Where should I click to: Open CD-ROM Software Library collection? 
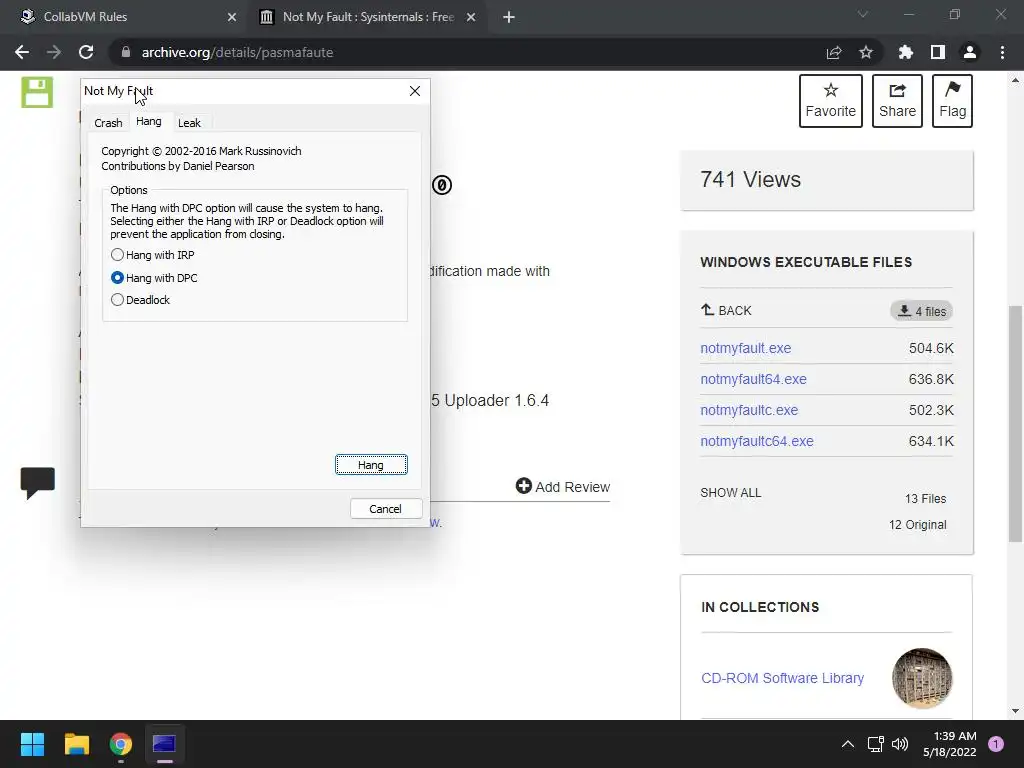point(782,678)
